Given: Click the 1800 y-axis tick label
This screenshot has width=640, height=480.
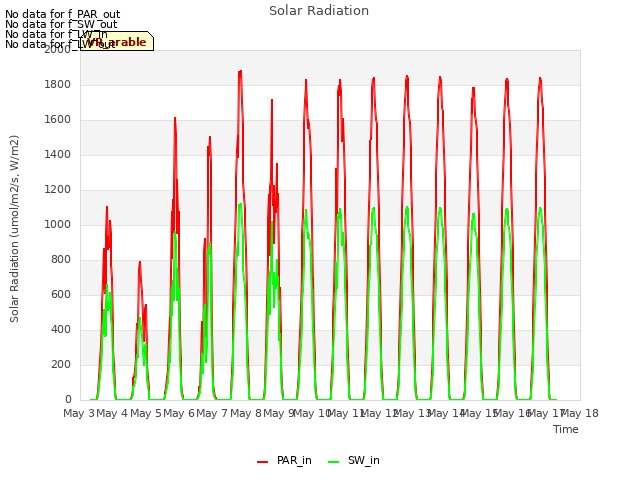Looking at the screenshot, I should [x=58, y=84].
